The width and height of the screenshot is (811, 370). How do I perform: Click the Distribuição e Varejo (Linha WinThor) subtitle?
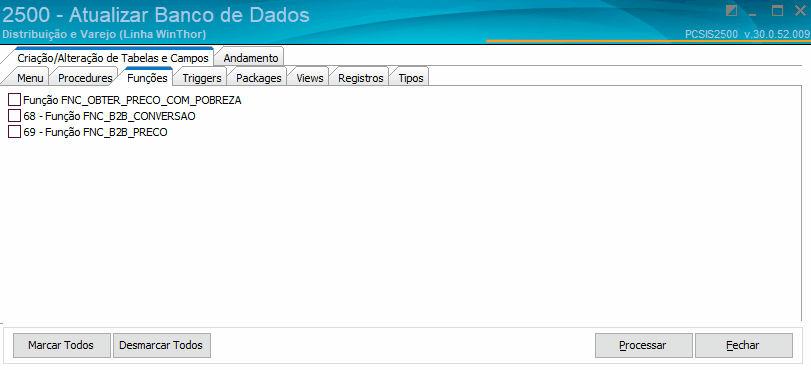[x=104, y=35]
